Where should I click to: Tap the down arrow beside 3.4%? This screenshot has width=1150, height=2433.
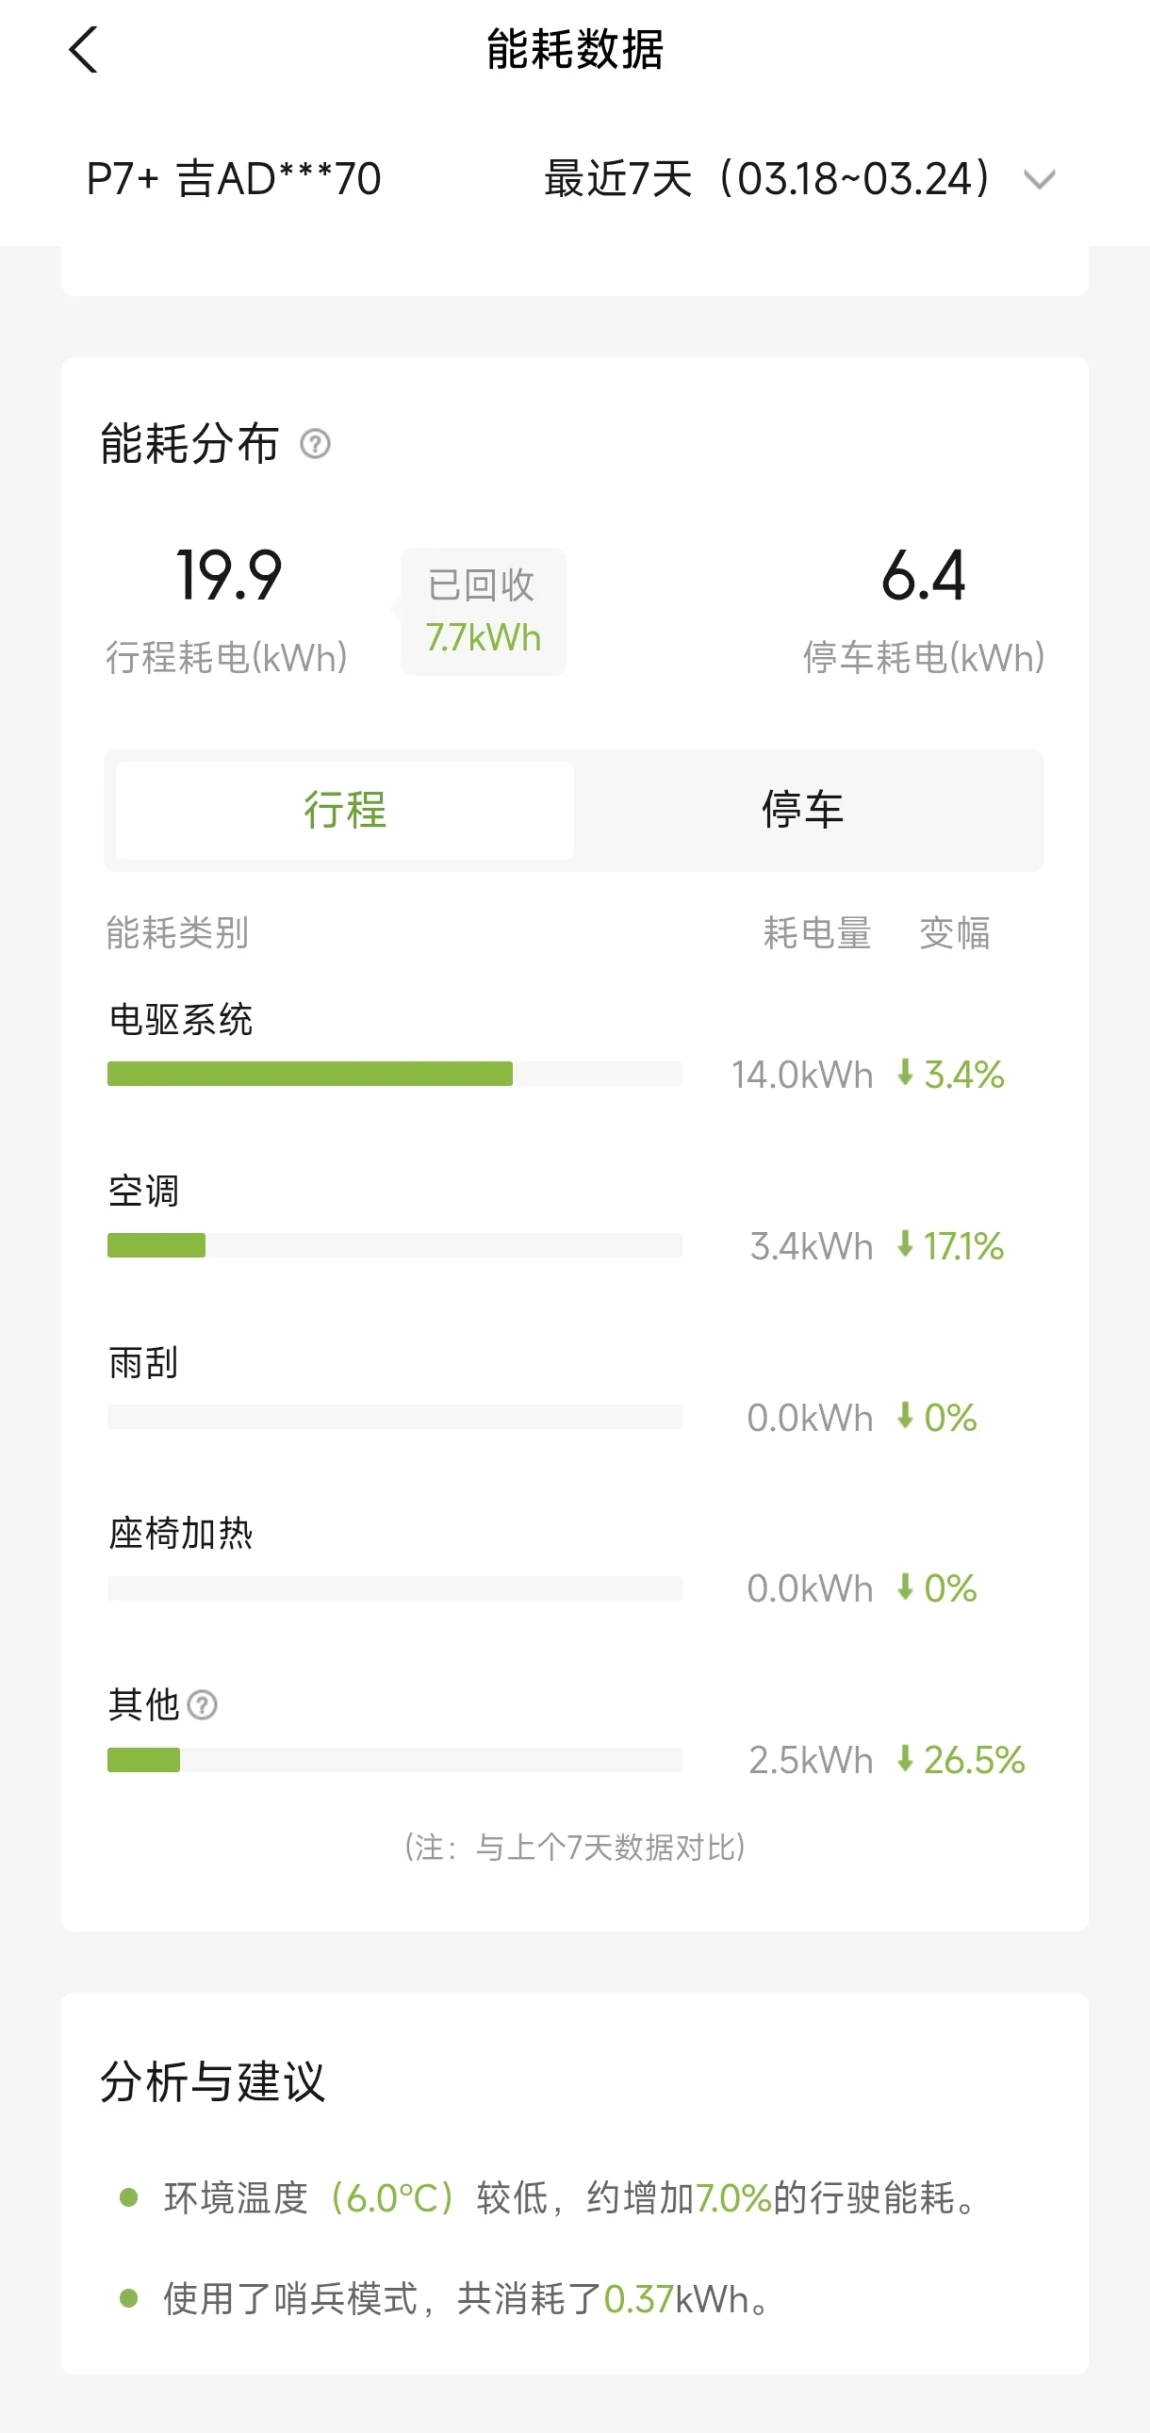click(905, 1073)
